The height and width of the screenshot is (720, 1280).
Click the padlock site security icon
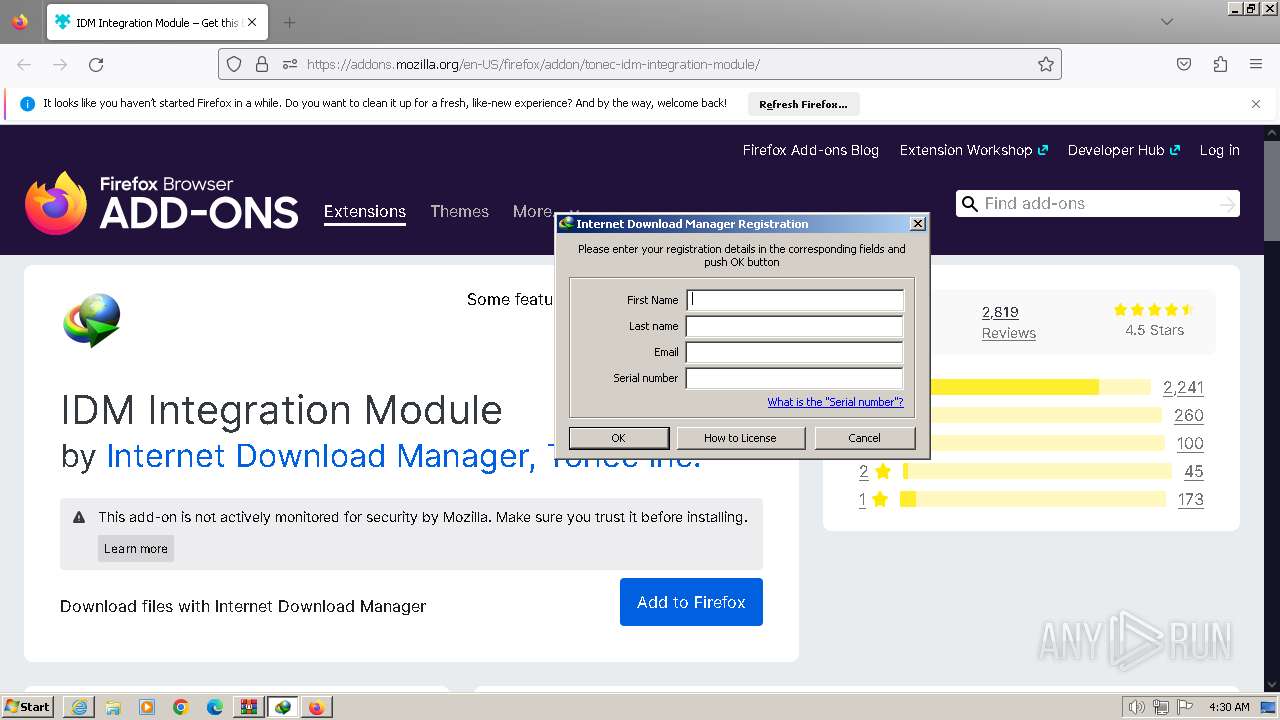point(262,64)
